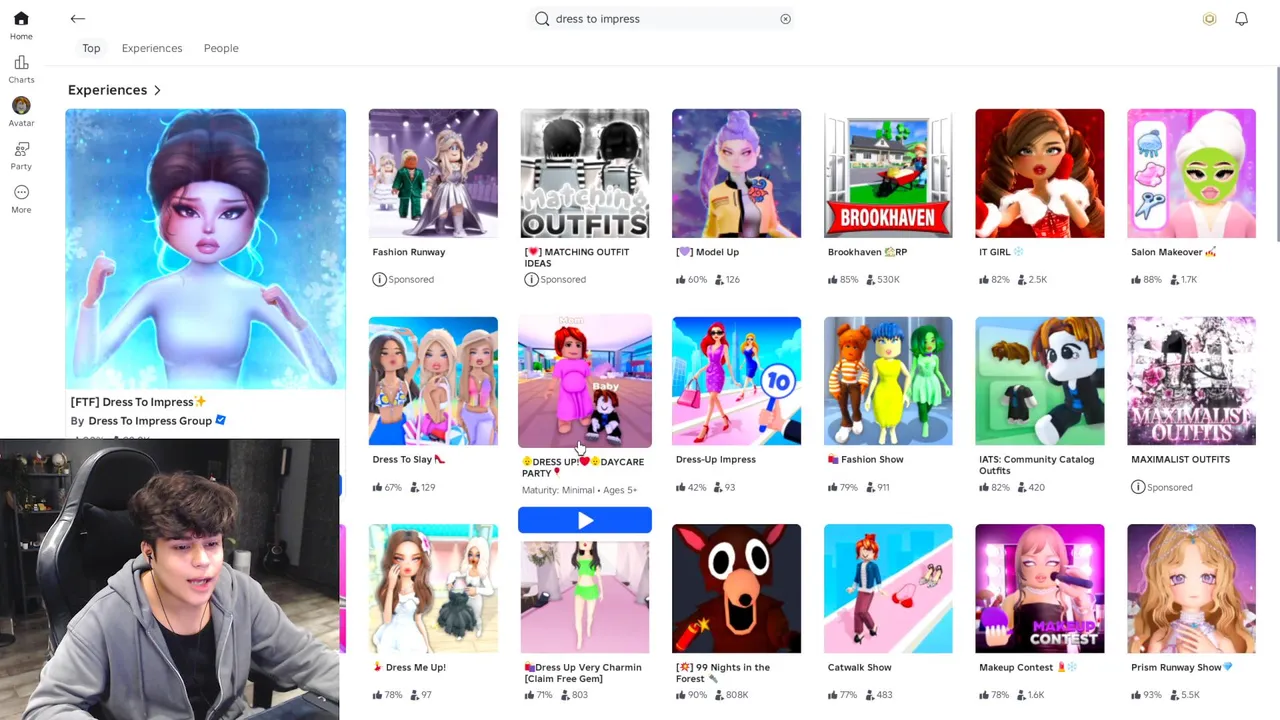The height and width of the screenshot is (720, 1280).
Task: Open Fashion Show thumbnail
Action: pyautogui.click(x=888, y=381)
